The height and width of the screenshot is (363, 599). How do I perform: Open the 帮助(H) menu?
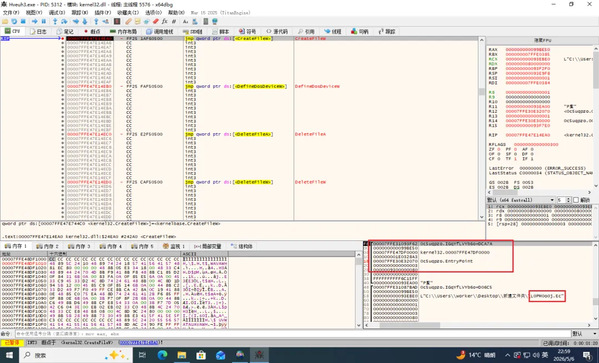176,13
